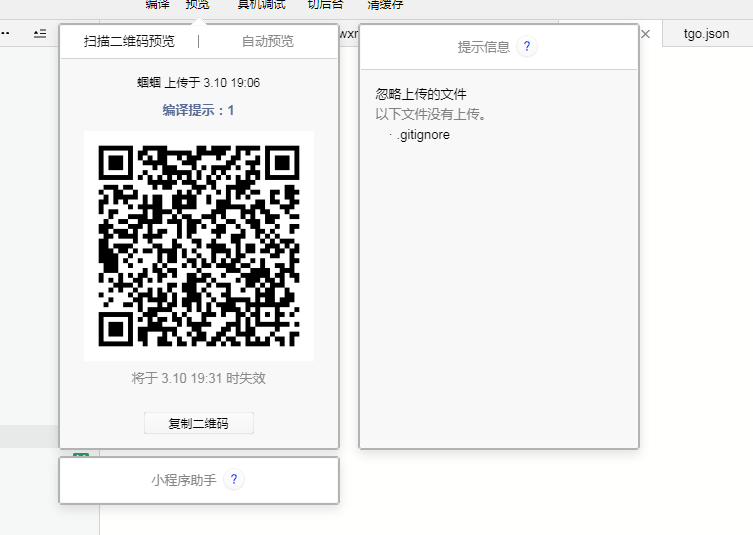The height and width of the screenshot is (535, 753).
Task: Click the 忽略上传的文件 heading
Action: coord(421,94)
